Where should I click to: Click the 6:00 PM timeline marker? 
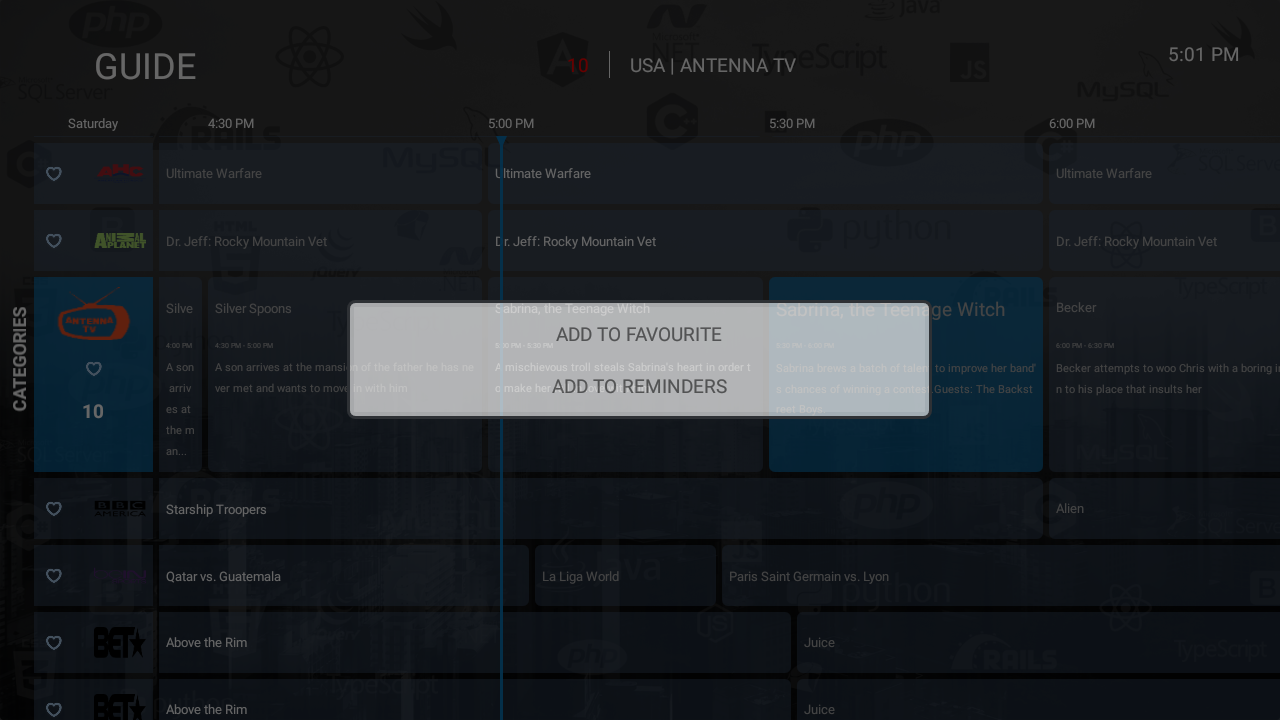(1072, 124)
